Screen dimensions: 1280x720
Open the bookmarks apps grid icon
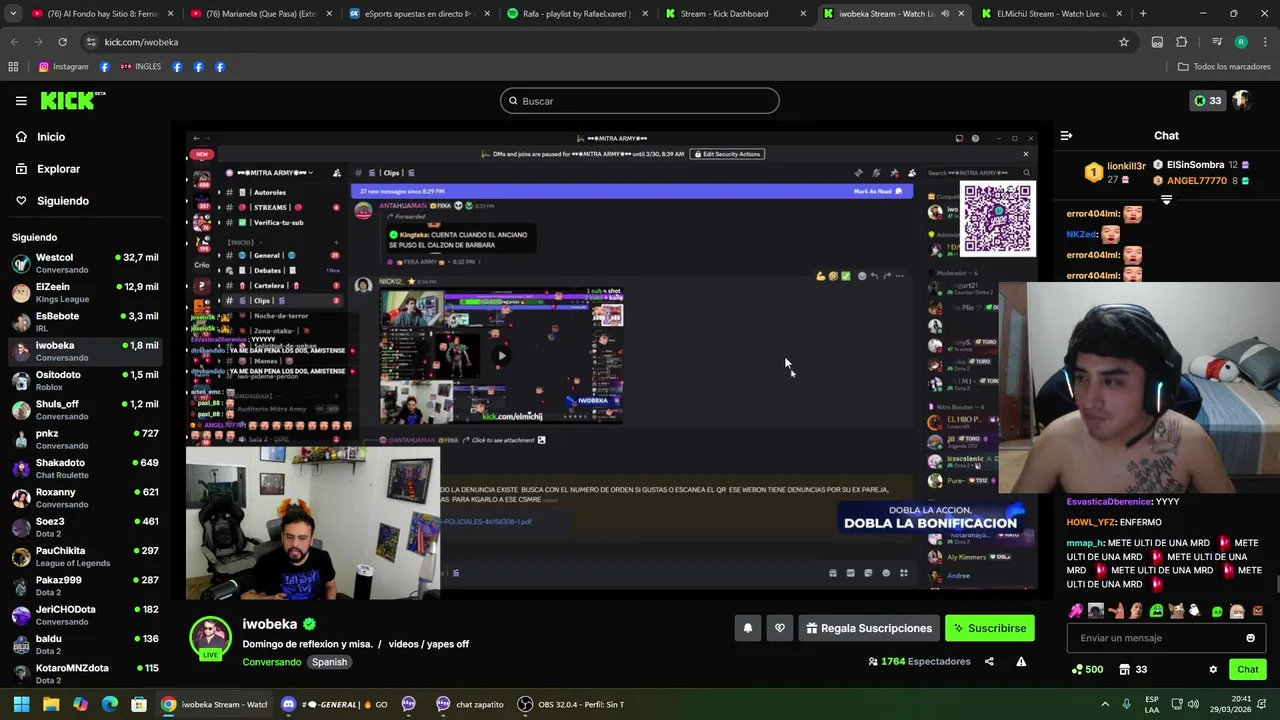point(13,67)
